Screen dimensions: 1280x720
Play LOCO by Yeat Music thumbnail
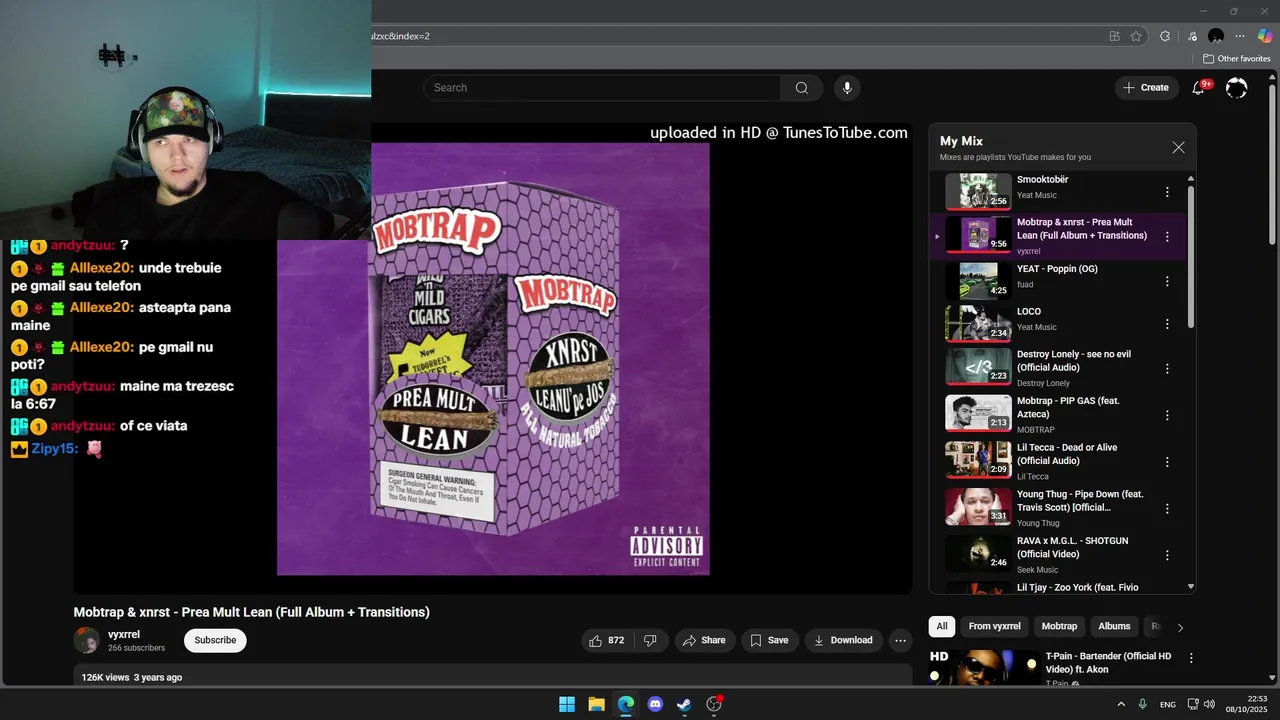point(979,323)
